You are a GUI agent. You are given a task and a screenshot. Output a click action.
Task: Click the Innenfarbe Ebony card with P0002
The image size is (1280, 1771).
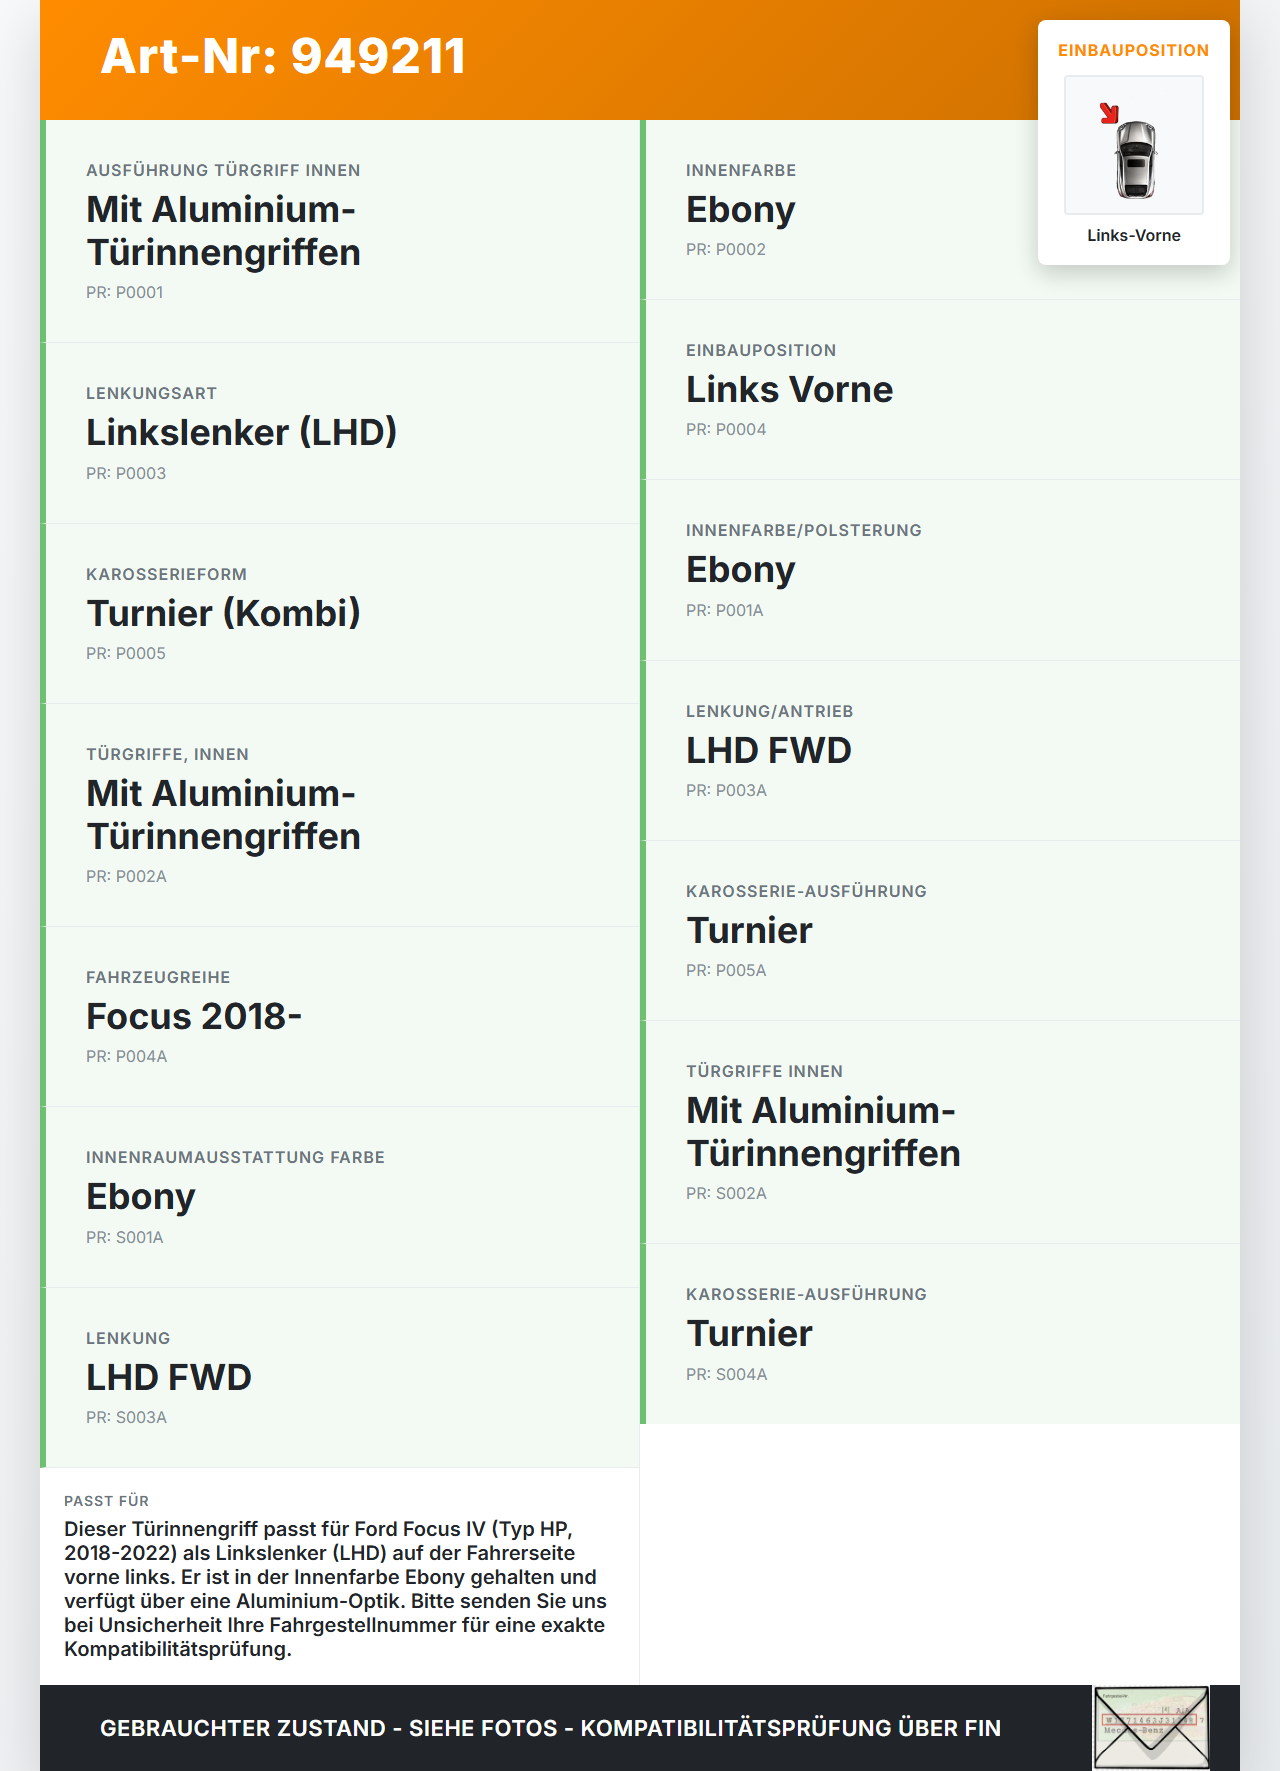coord(940,209)
